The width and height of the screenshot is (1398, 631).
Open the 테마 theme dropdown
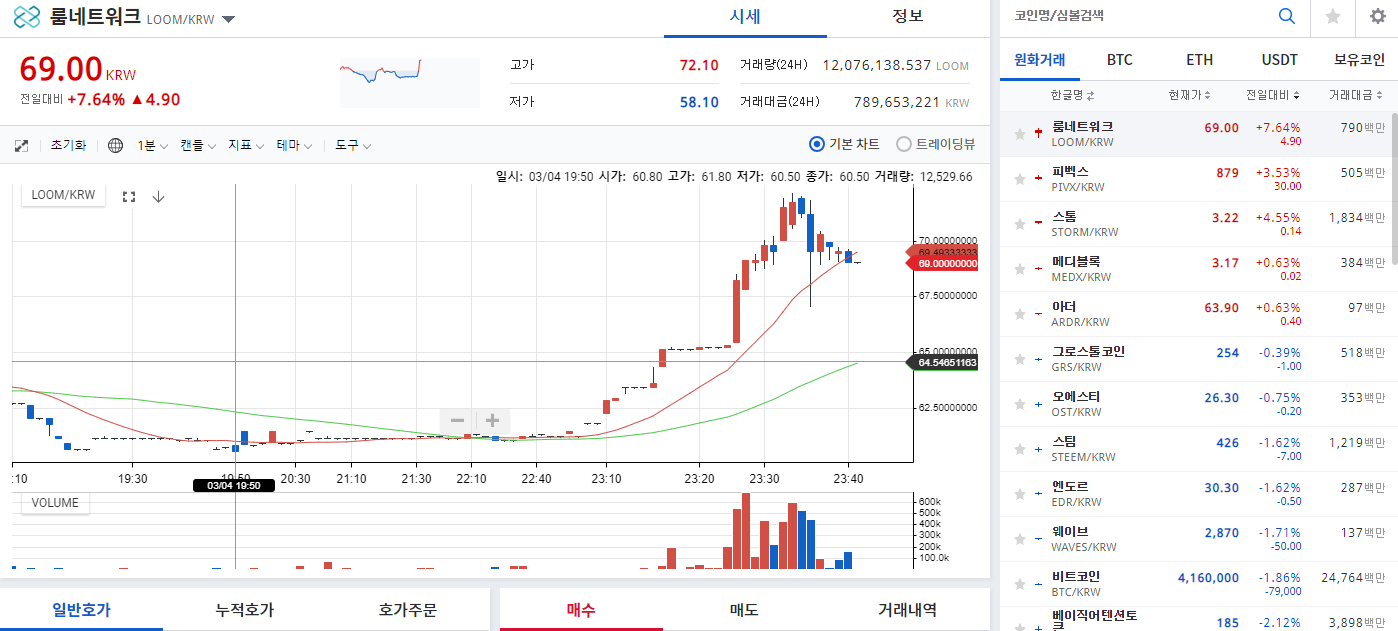pyautogui.click(x=295, y=145)
